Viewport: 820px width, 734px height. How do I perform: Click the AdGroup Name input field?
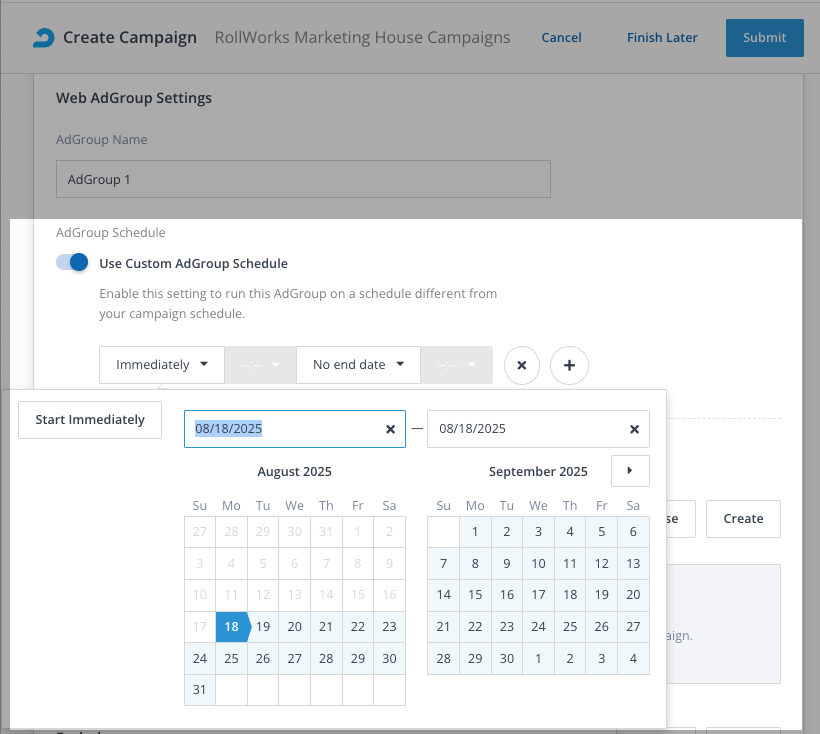303,180
